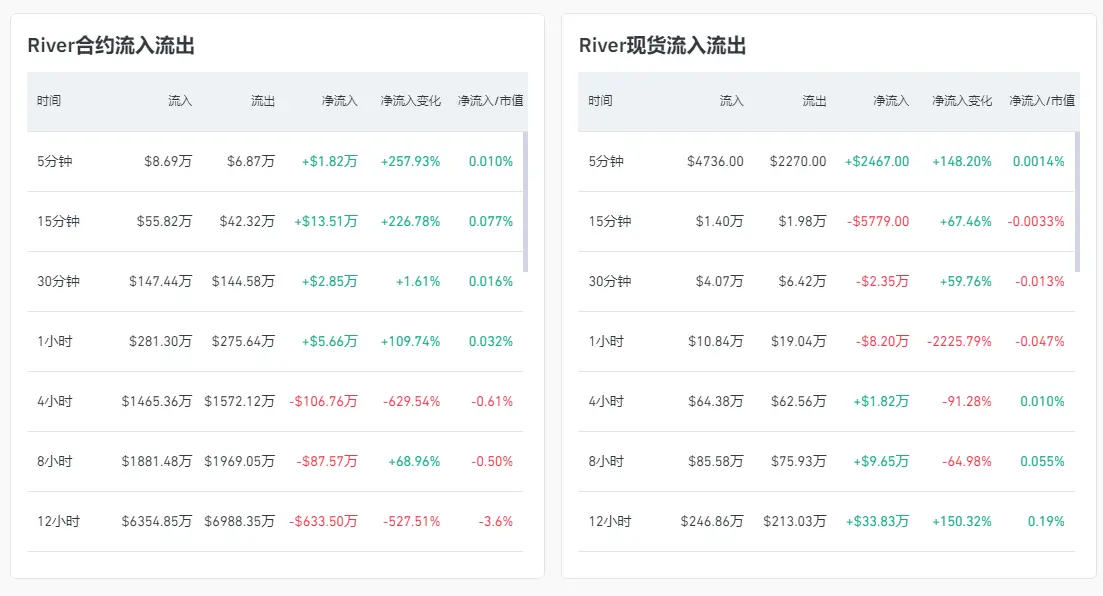Click the +109.74% change value
The width and height of the screenshot is (1103, 596).
click(411, 341)
